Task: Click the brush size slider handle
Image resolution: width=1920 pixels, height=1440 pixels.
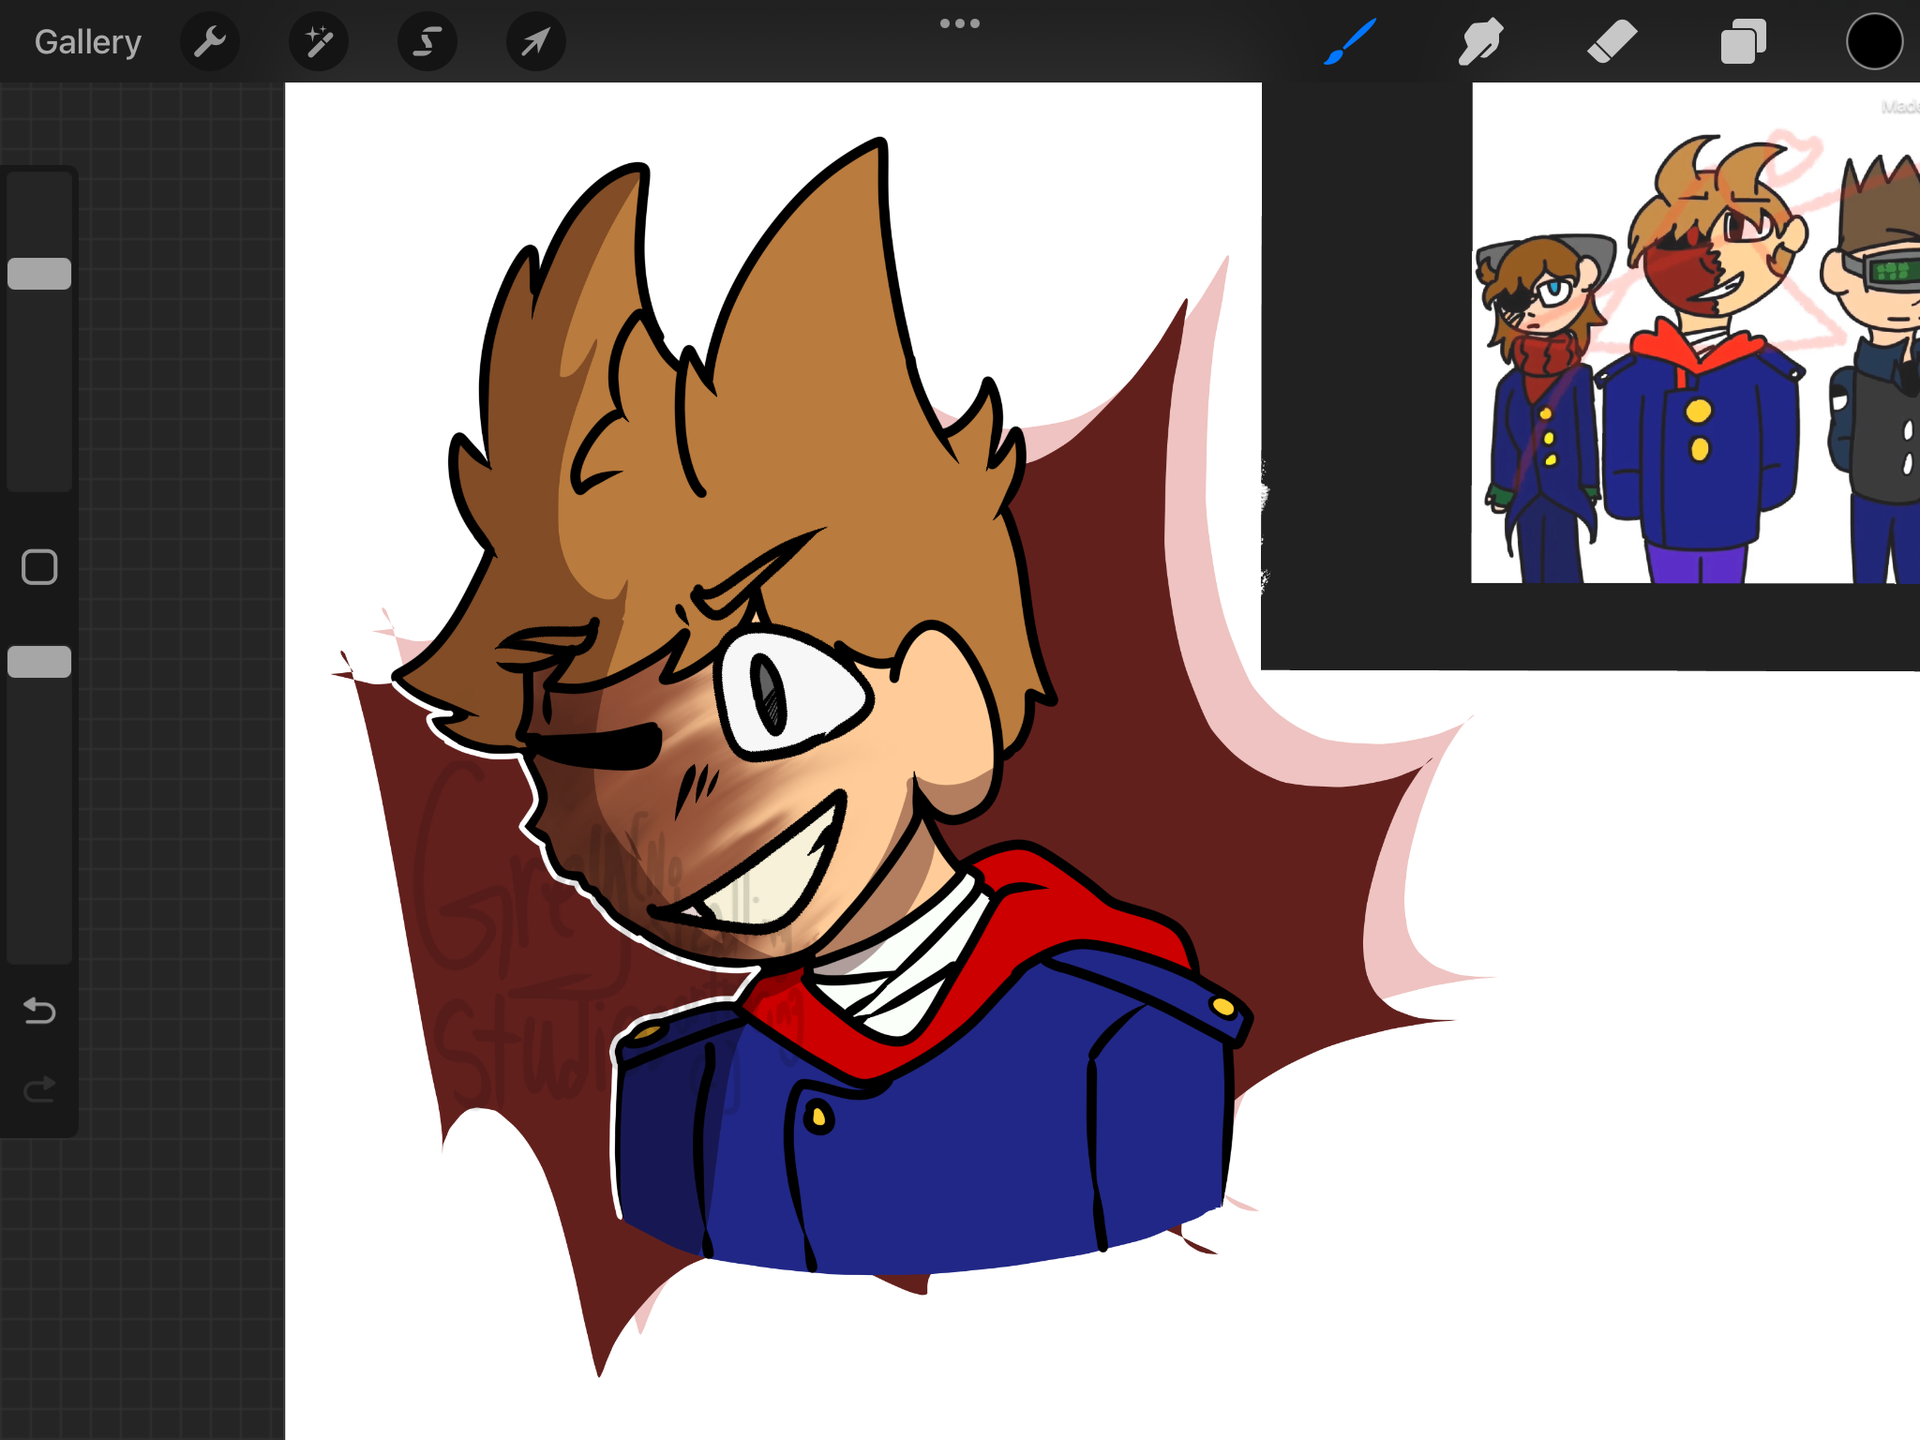Action: tap(39, 274)
